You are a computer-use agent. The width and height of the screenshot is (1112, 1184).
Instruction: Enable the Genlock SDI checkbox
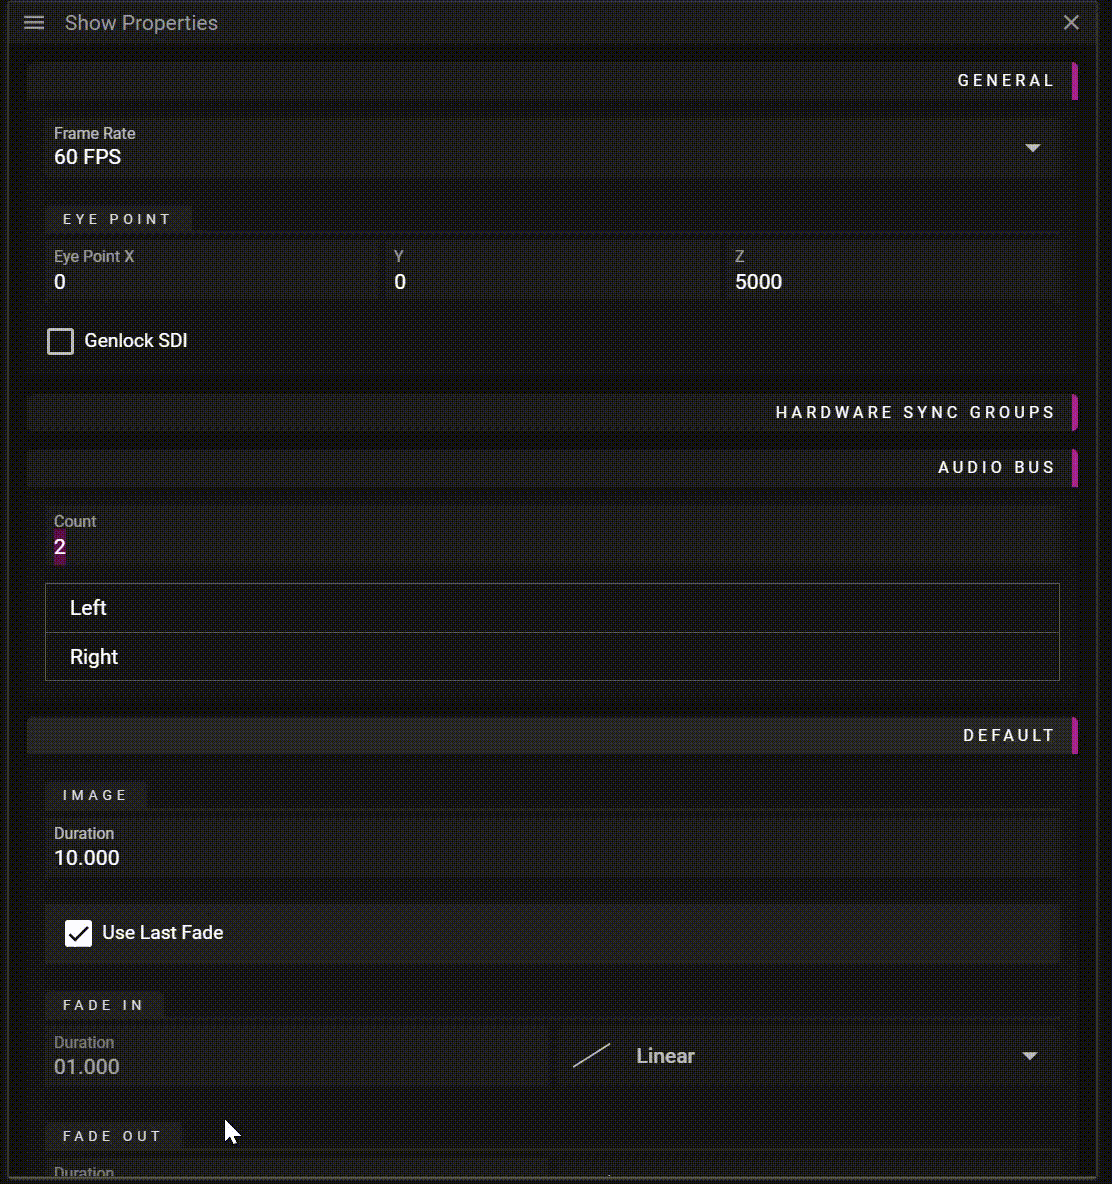click(61, 341)
